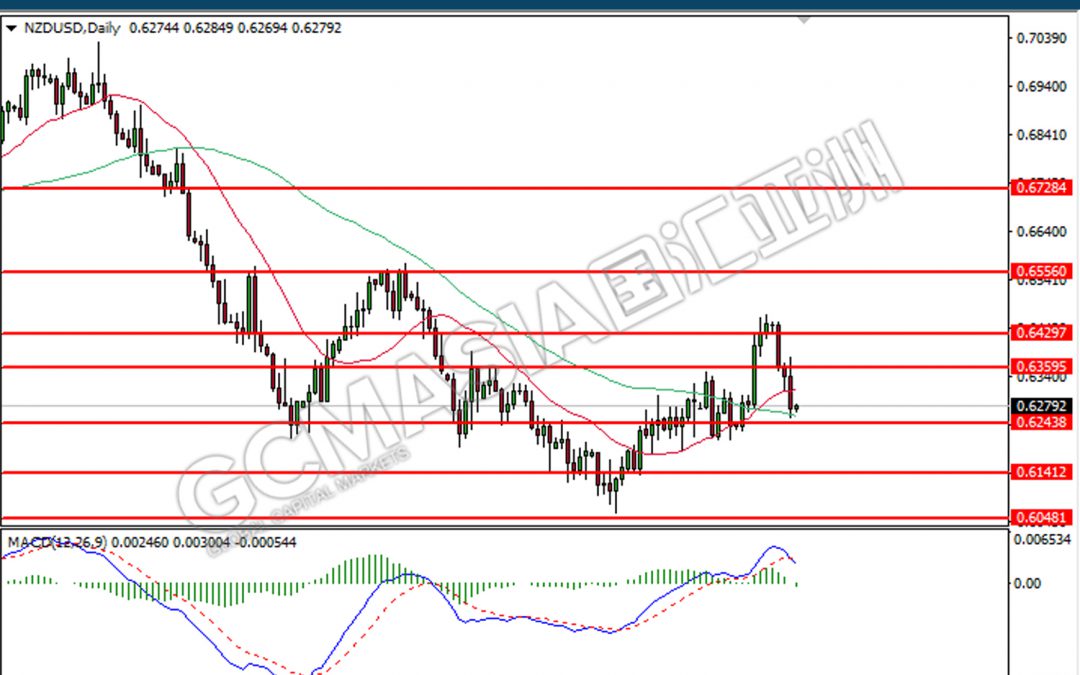Select the 0.65560 horizontal resistance line

(500, 271)
